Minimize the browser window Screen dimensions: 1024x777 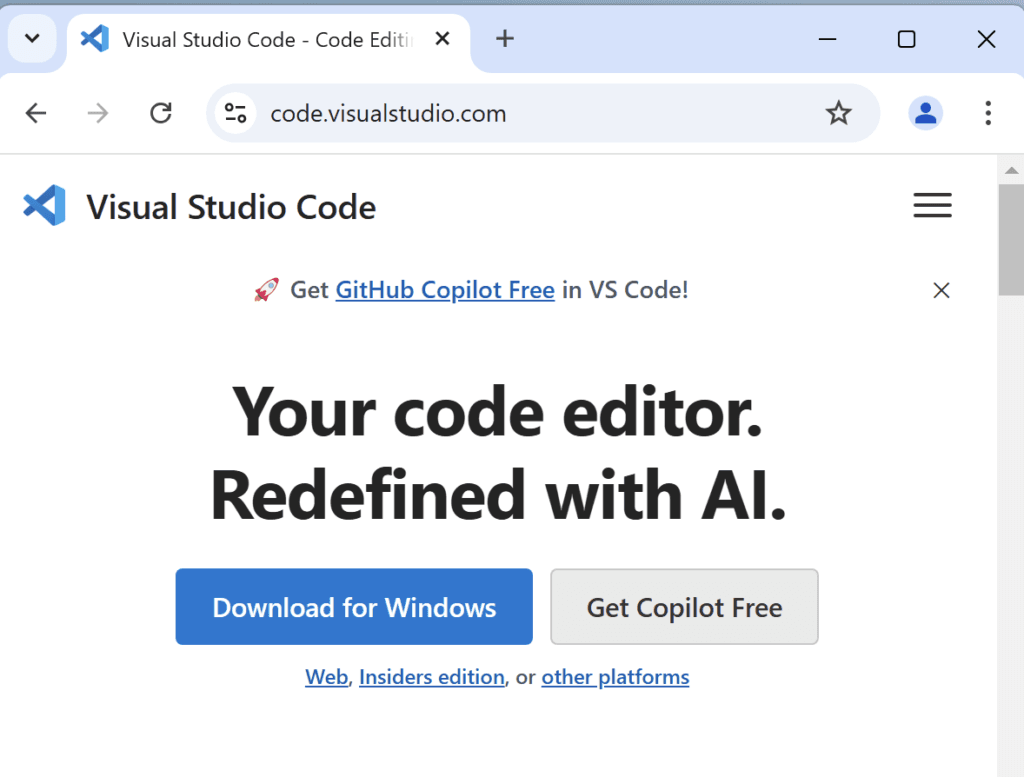coord(827,39)
